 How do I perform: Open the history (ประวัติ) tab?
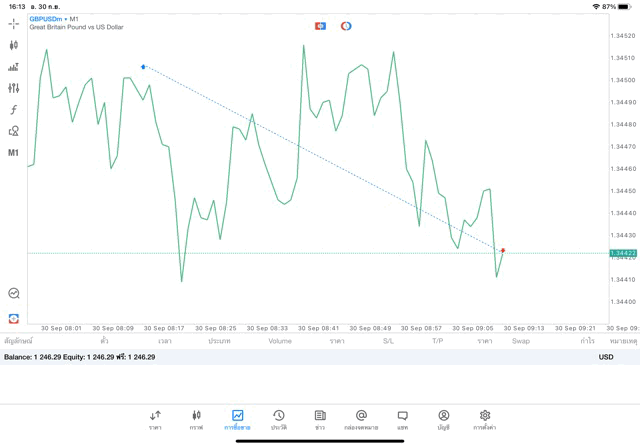point(278,420)
